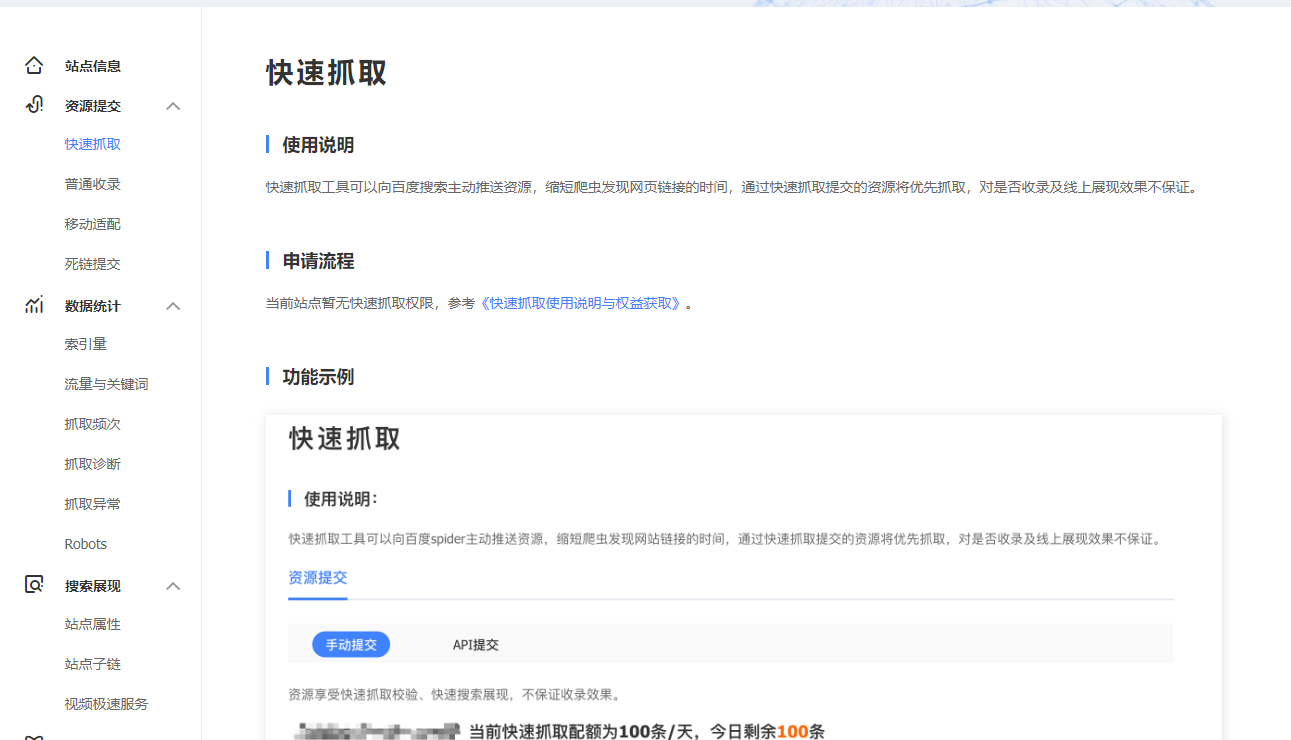Open 普通收录 menu item
The image size is (1291, 740).
93,184
